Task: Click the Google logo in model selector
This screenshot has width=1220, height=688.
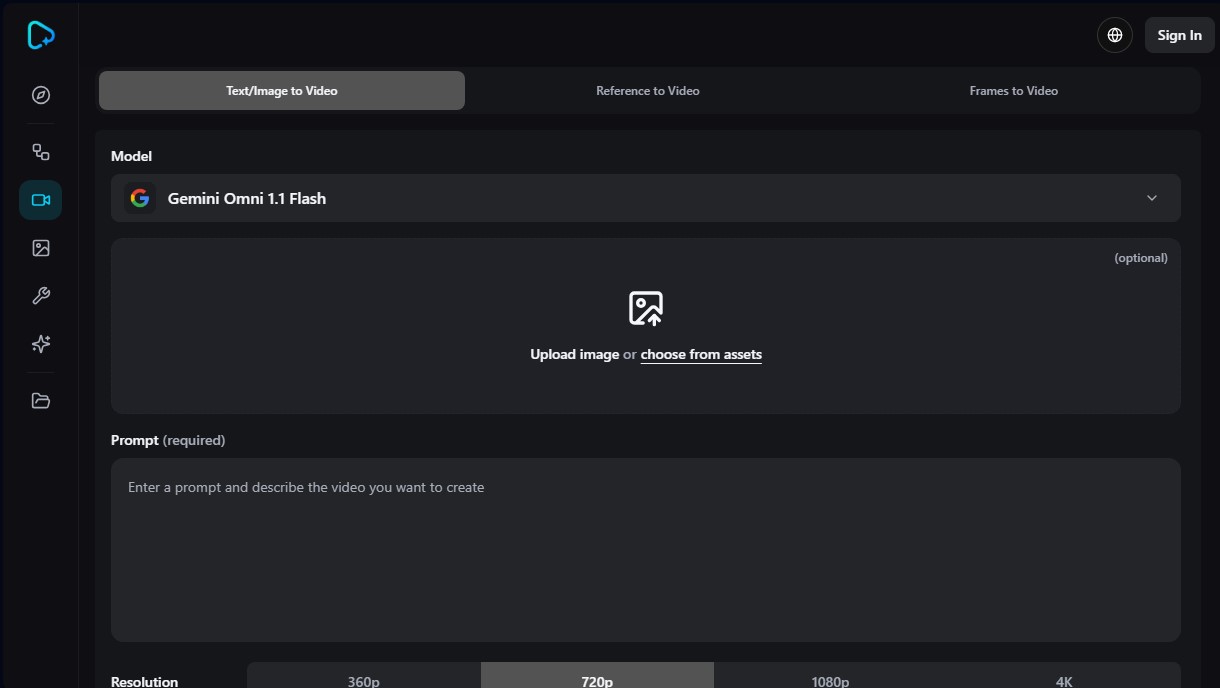Action: click(140, 198)
